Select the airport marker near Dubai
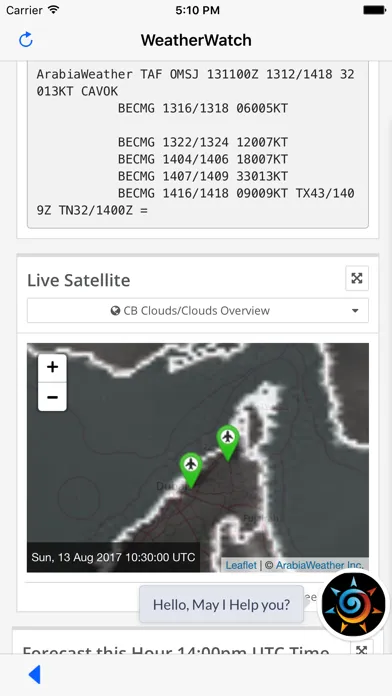This screenshot has width=392, height=696. 191,471
